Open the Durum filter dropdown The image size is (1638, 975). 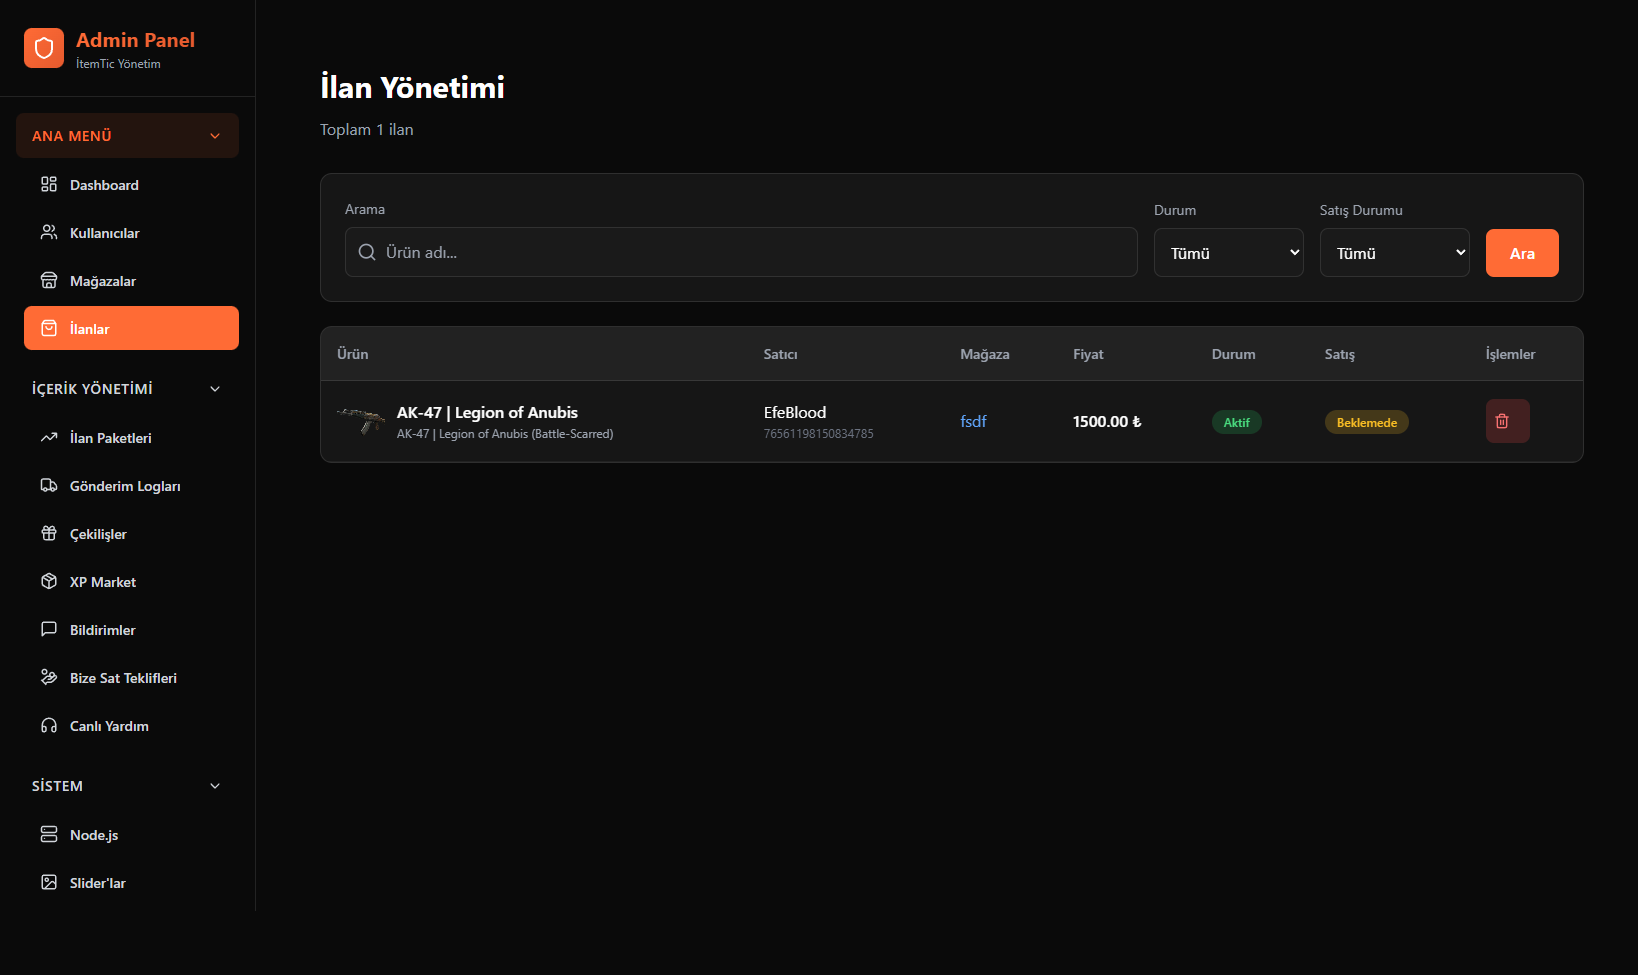tap(1228, 253)
